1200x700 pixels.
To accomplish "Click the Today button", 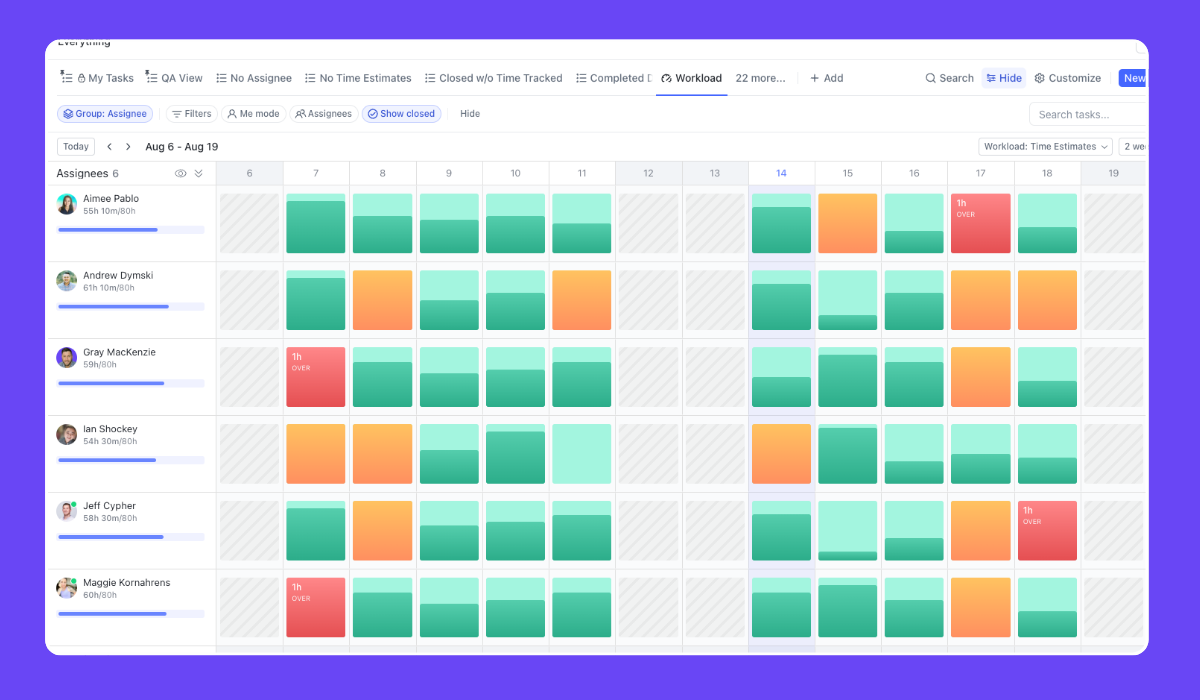I will (75, 146).
